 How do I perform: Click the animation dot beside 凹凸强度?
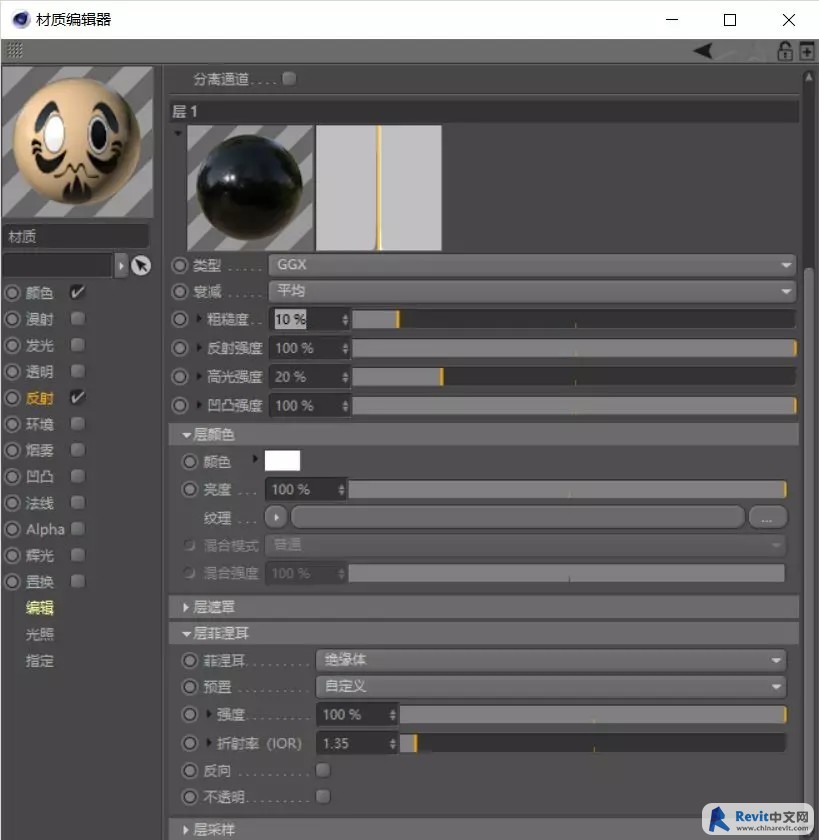tap(179, 406)
